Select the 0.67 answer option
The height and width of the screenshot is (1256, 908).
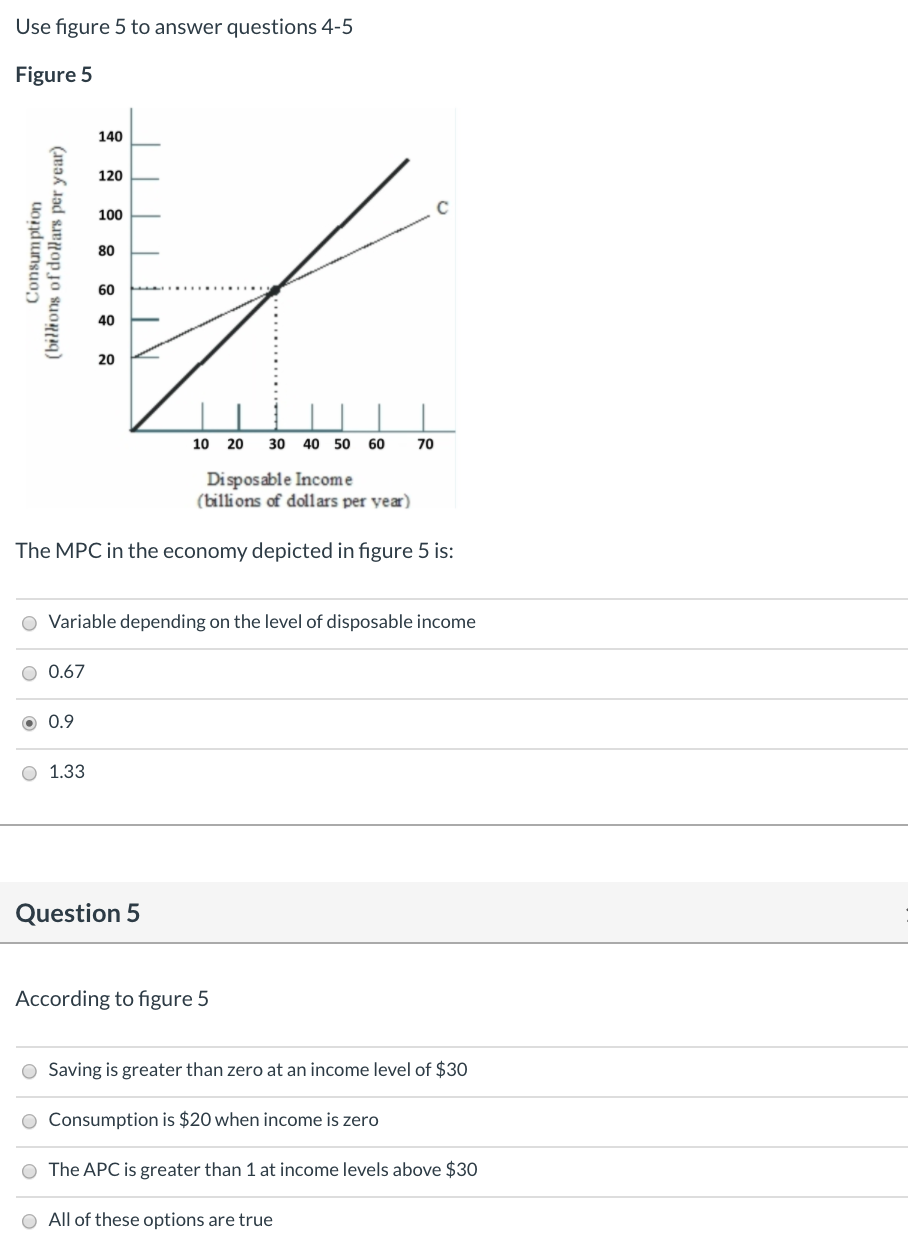tap(30, 672)
